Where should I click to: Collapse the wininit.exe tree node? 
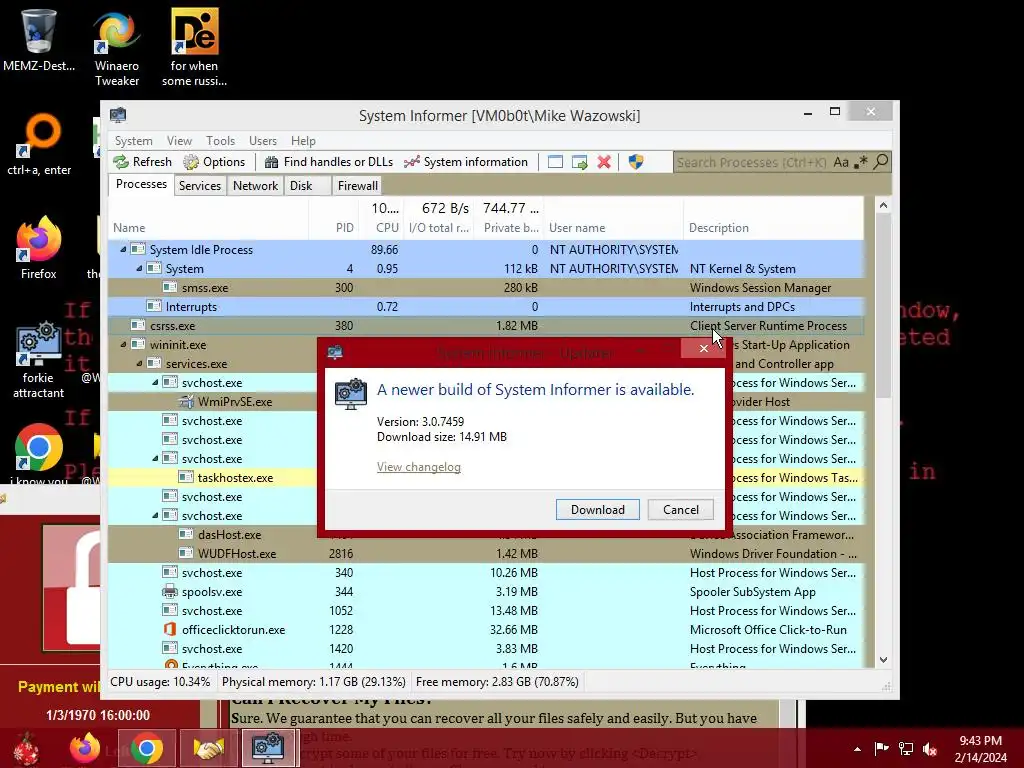[x=123, y=345]
